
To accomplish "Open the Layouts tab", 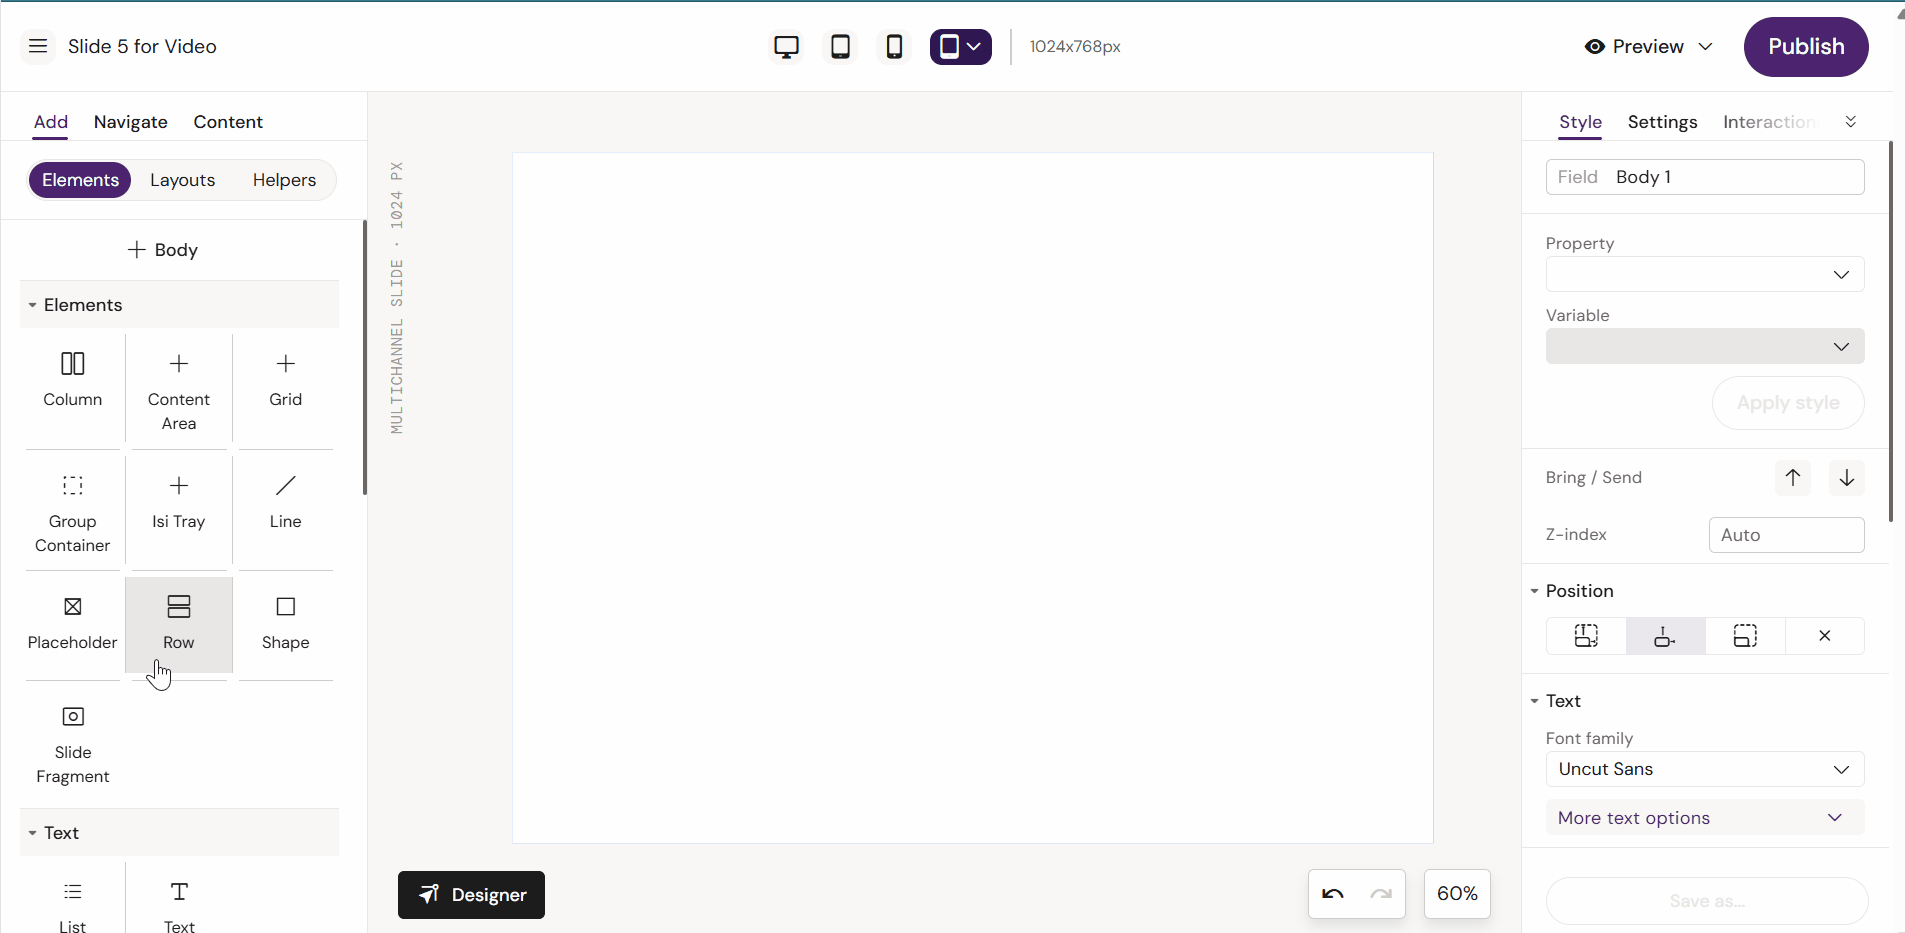I will tap(183, 180).
